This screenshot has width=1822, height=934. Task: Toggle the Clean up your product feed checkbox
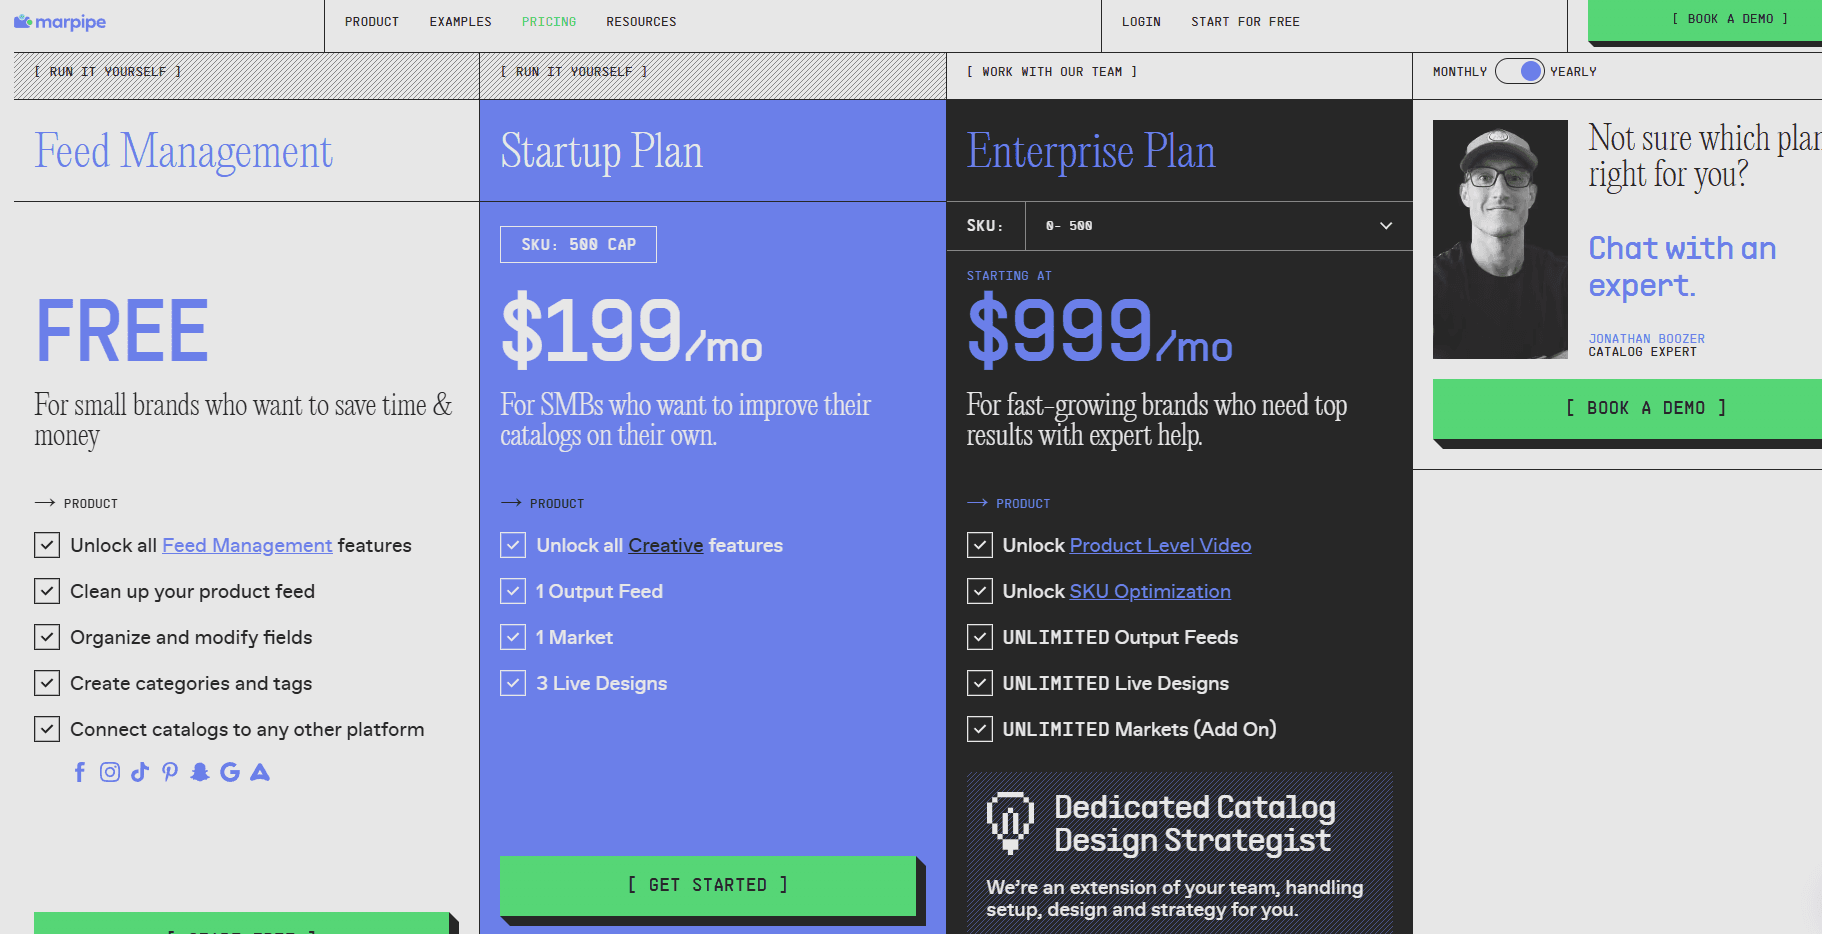pos(47,590)
